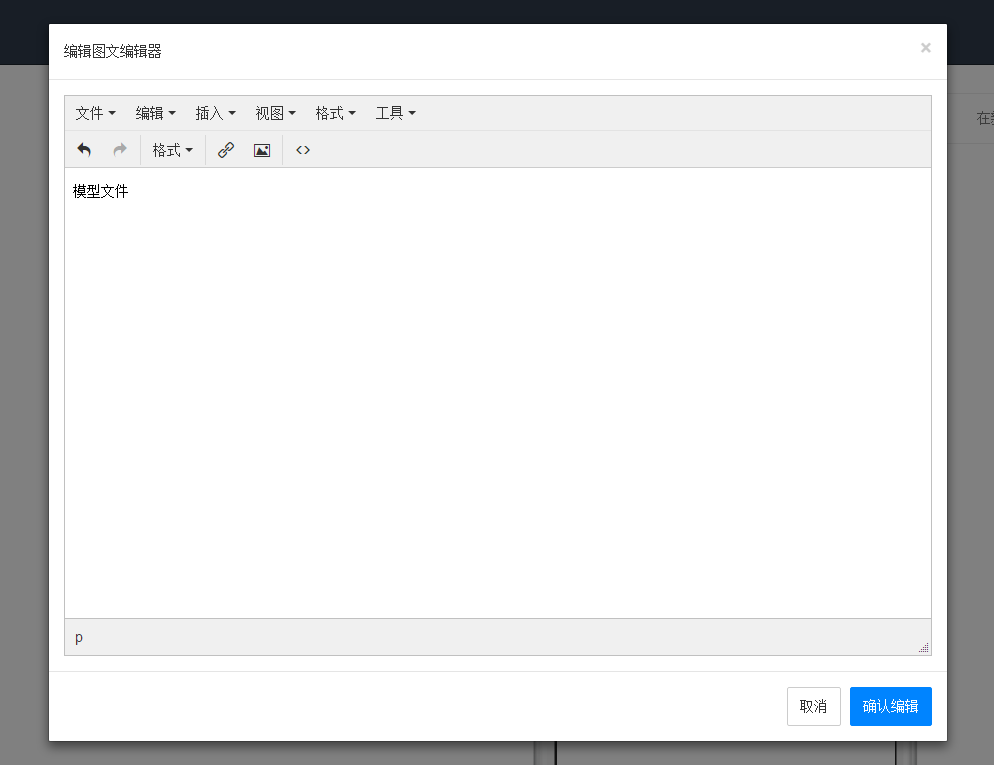The height and width of the screenshot is (765, 994).
Task: Insert an image using the picture icon
Action: coord(262,150)
